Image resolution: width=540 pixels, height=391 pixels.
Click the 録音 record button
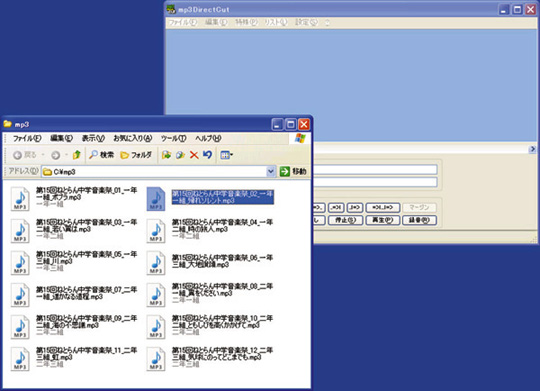point(419,220)
